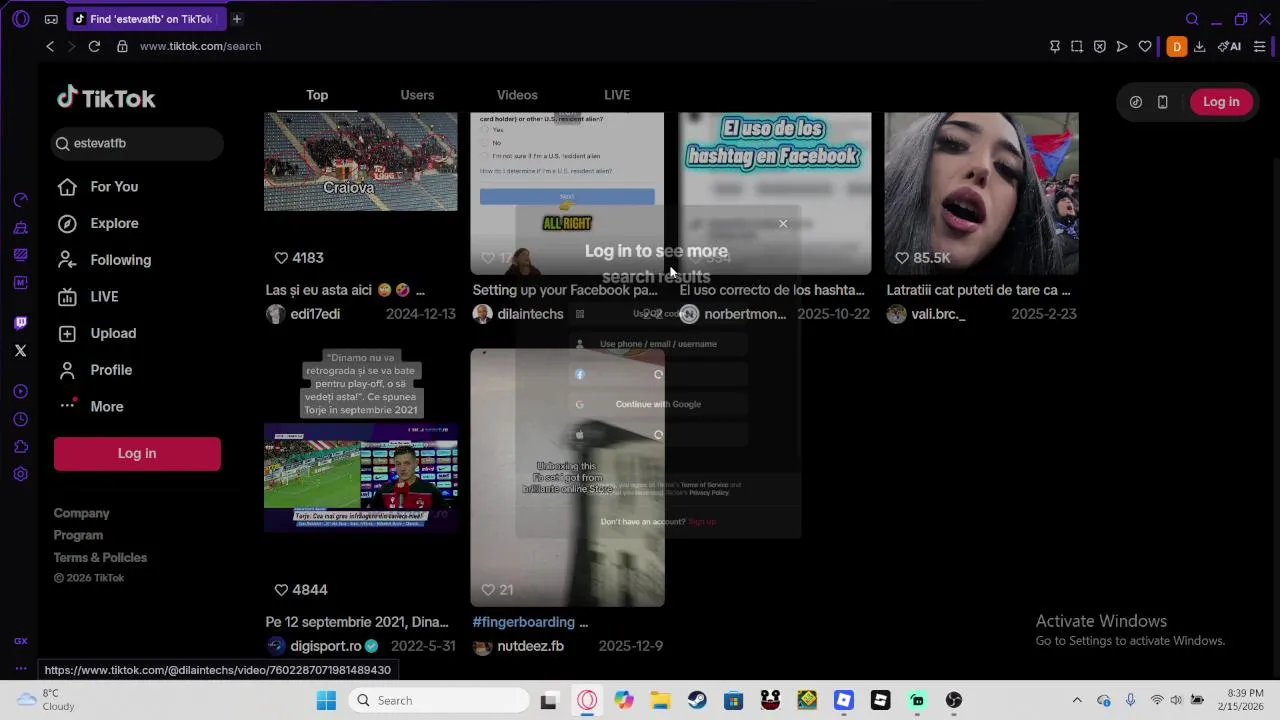Click the Log in button in the header
The width and height of the screenshot is (1280, 720).
pos(1221,102)
